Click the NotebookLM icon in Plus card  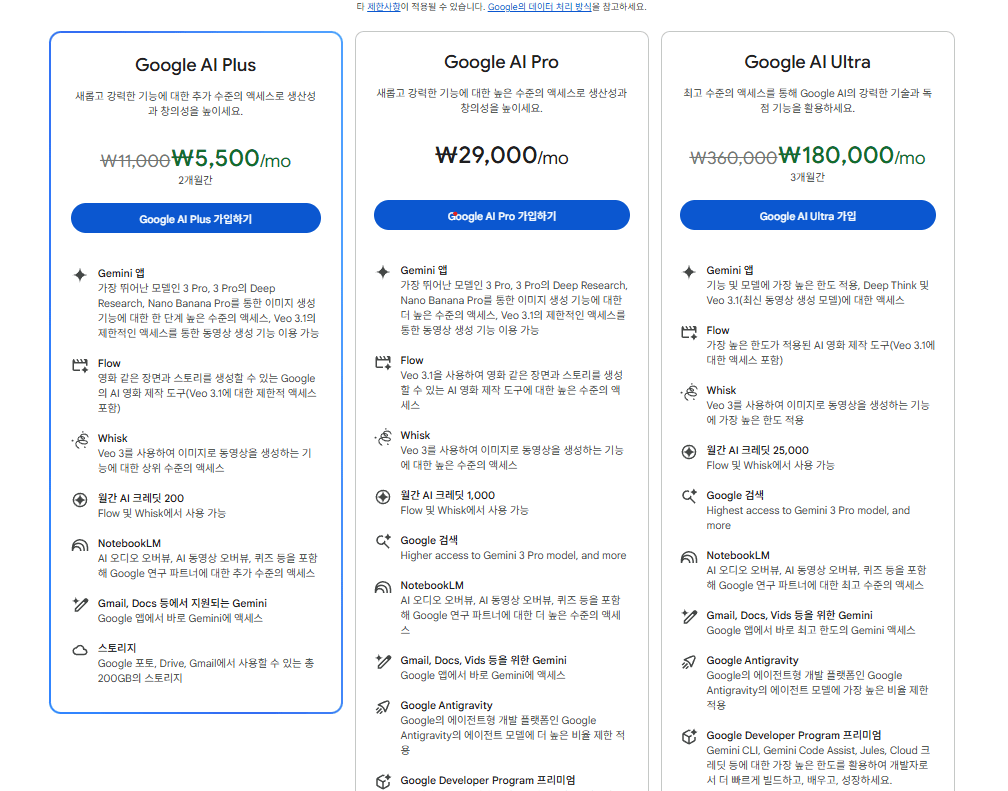pyautogui.click(x=82, y=545)
